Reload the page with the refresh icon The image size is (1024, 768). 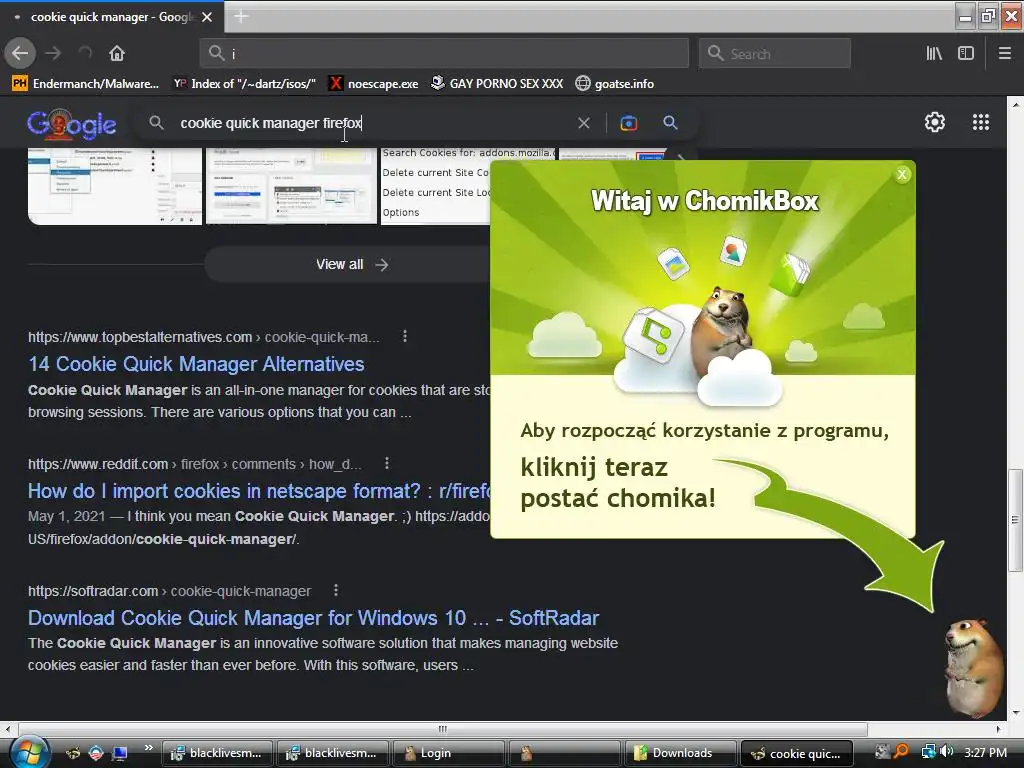85,53
